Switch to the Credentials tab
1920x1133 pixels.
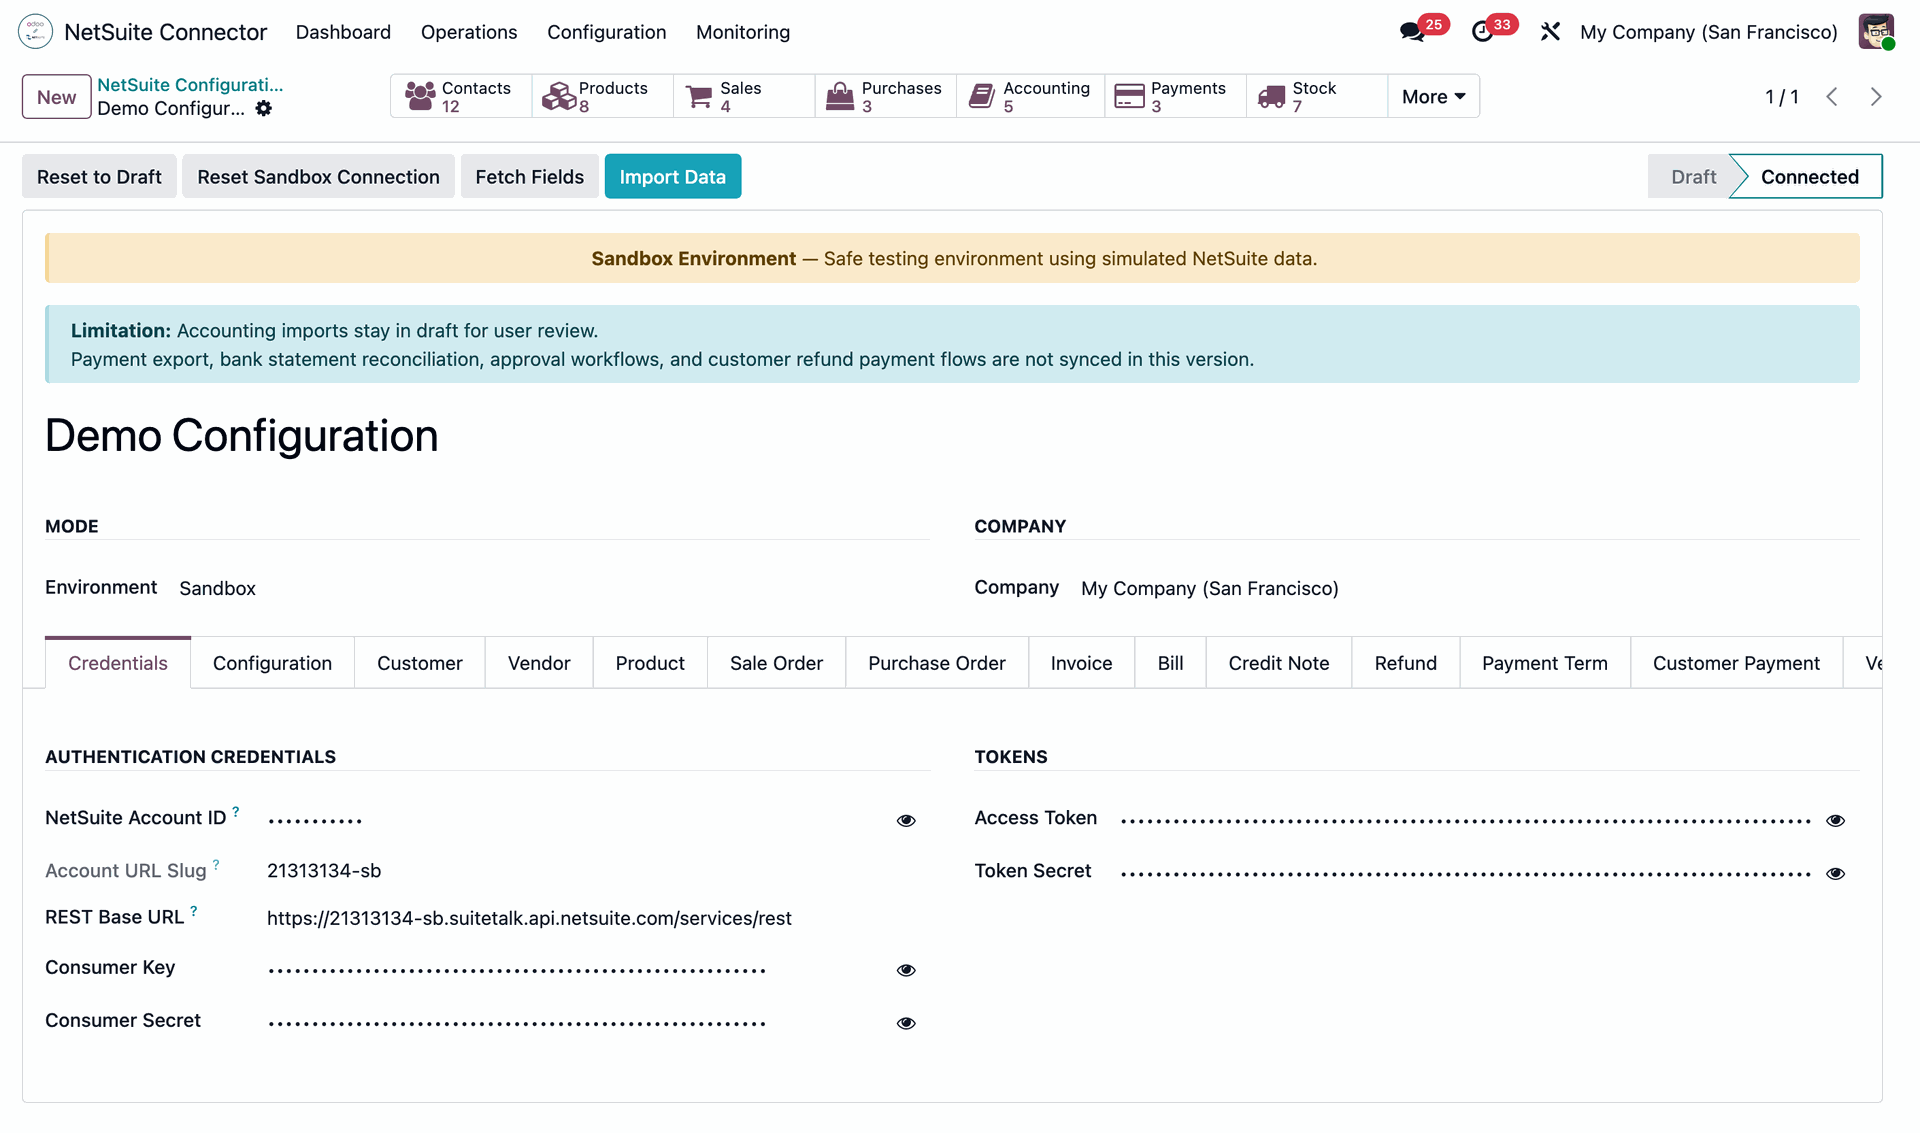point(118,663)
